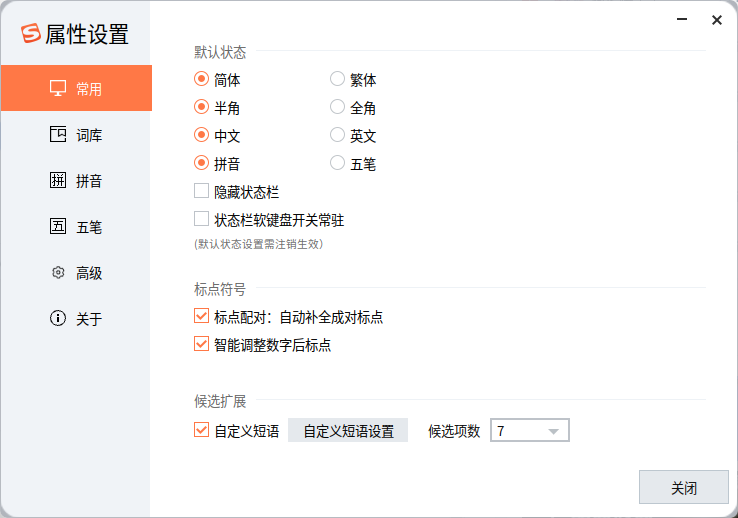Open the 自定义短语设置 button

348,430
